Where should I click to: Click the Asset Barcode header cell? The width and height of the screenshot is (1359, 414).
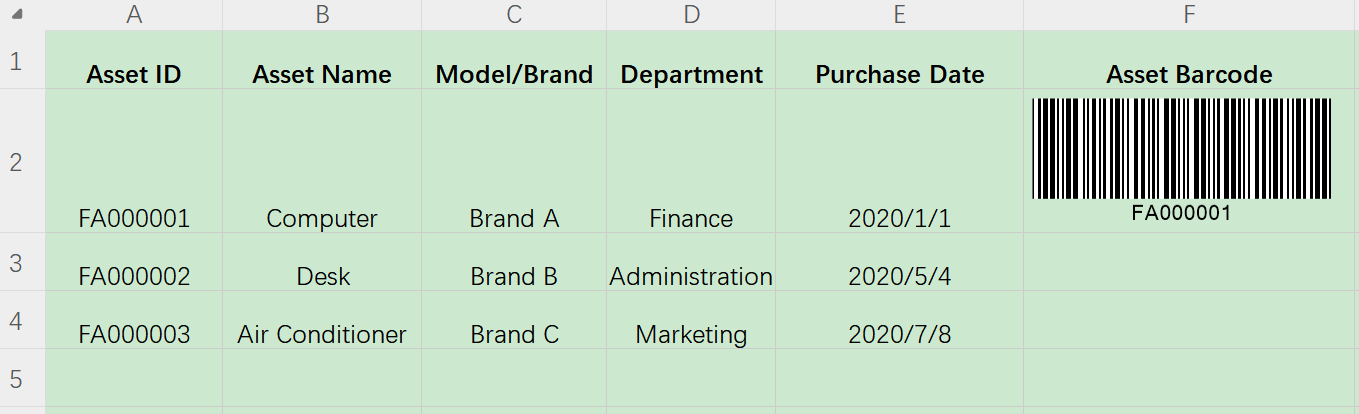[x=1190, y=60]
